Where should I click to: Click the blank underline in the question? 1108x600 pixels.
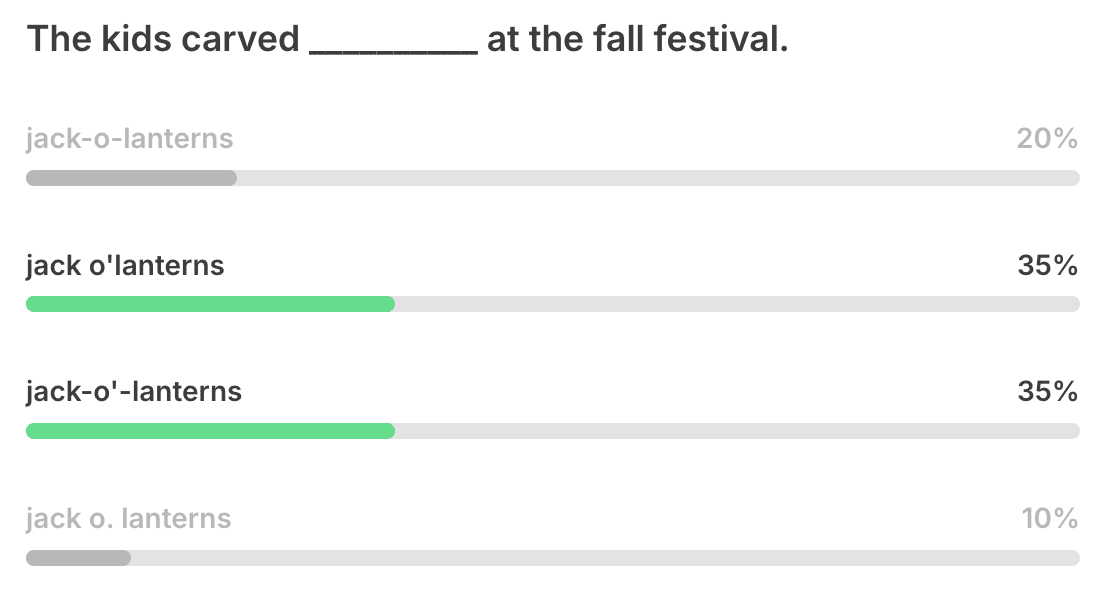click(393, 50)
